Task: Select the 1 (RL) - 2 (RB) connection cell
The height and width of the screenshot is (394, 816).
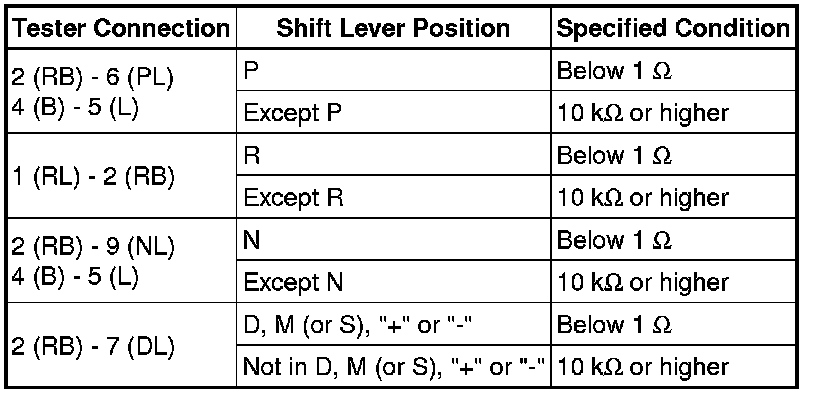Action: tap(121, 176)
